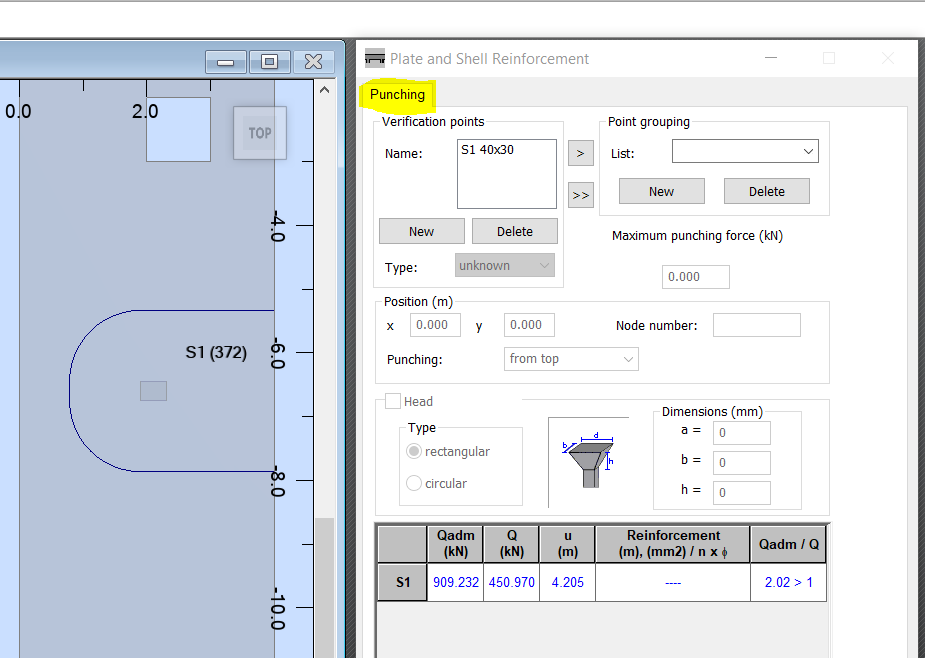This screenshot has height=658, width=925.
Task: Open the Punching direction dropdown
Action: pos(570,359)
